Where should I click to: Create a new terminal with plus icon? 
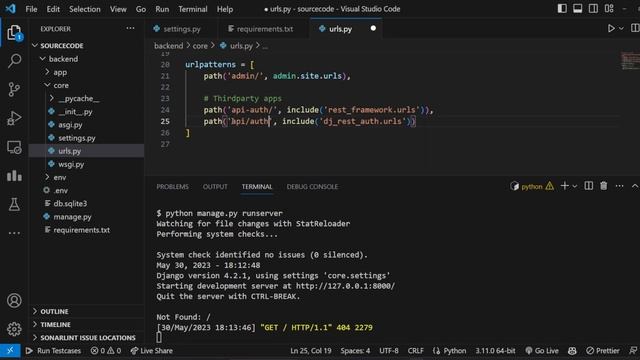point(564,186)
